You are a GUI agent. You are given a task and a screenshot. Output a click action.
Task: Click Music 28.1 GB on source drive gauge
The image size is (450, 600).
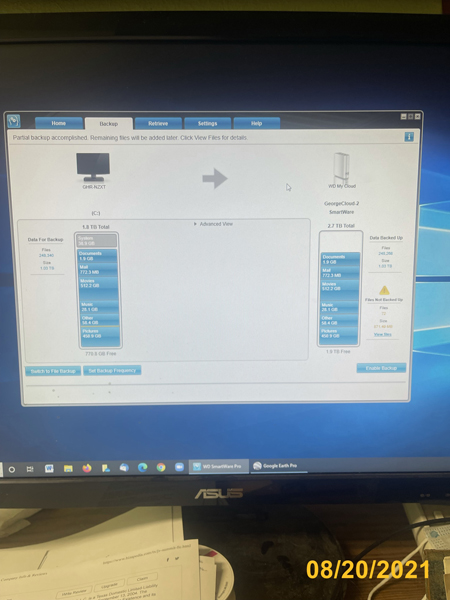[98, 307]
